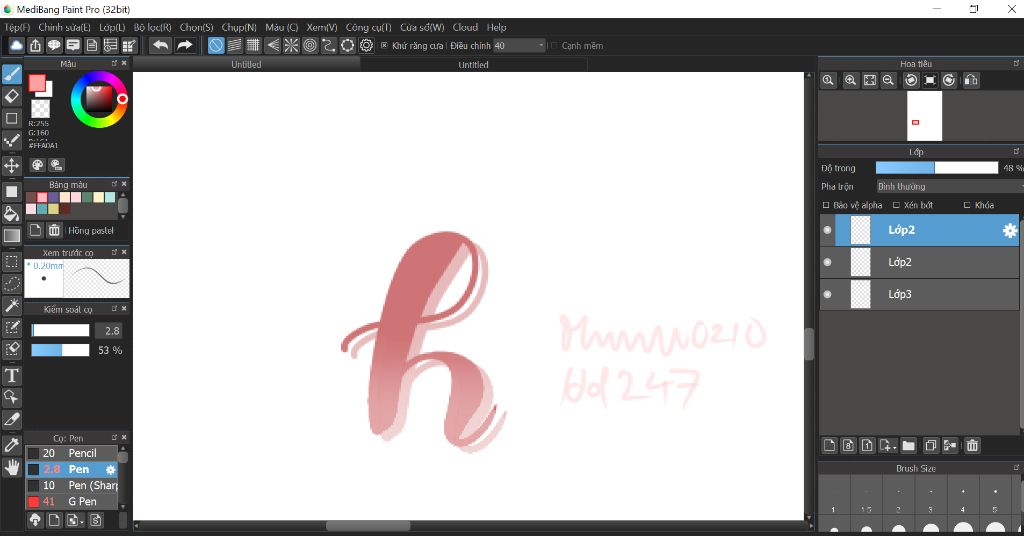Open the Cửa sổ(W) menu
The image size is (1024, 536).
click(422, 27)
